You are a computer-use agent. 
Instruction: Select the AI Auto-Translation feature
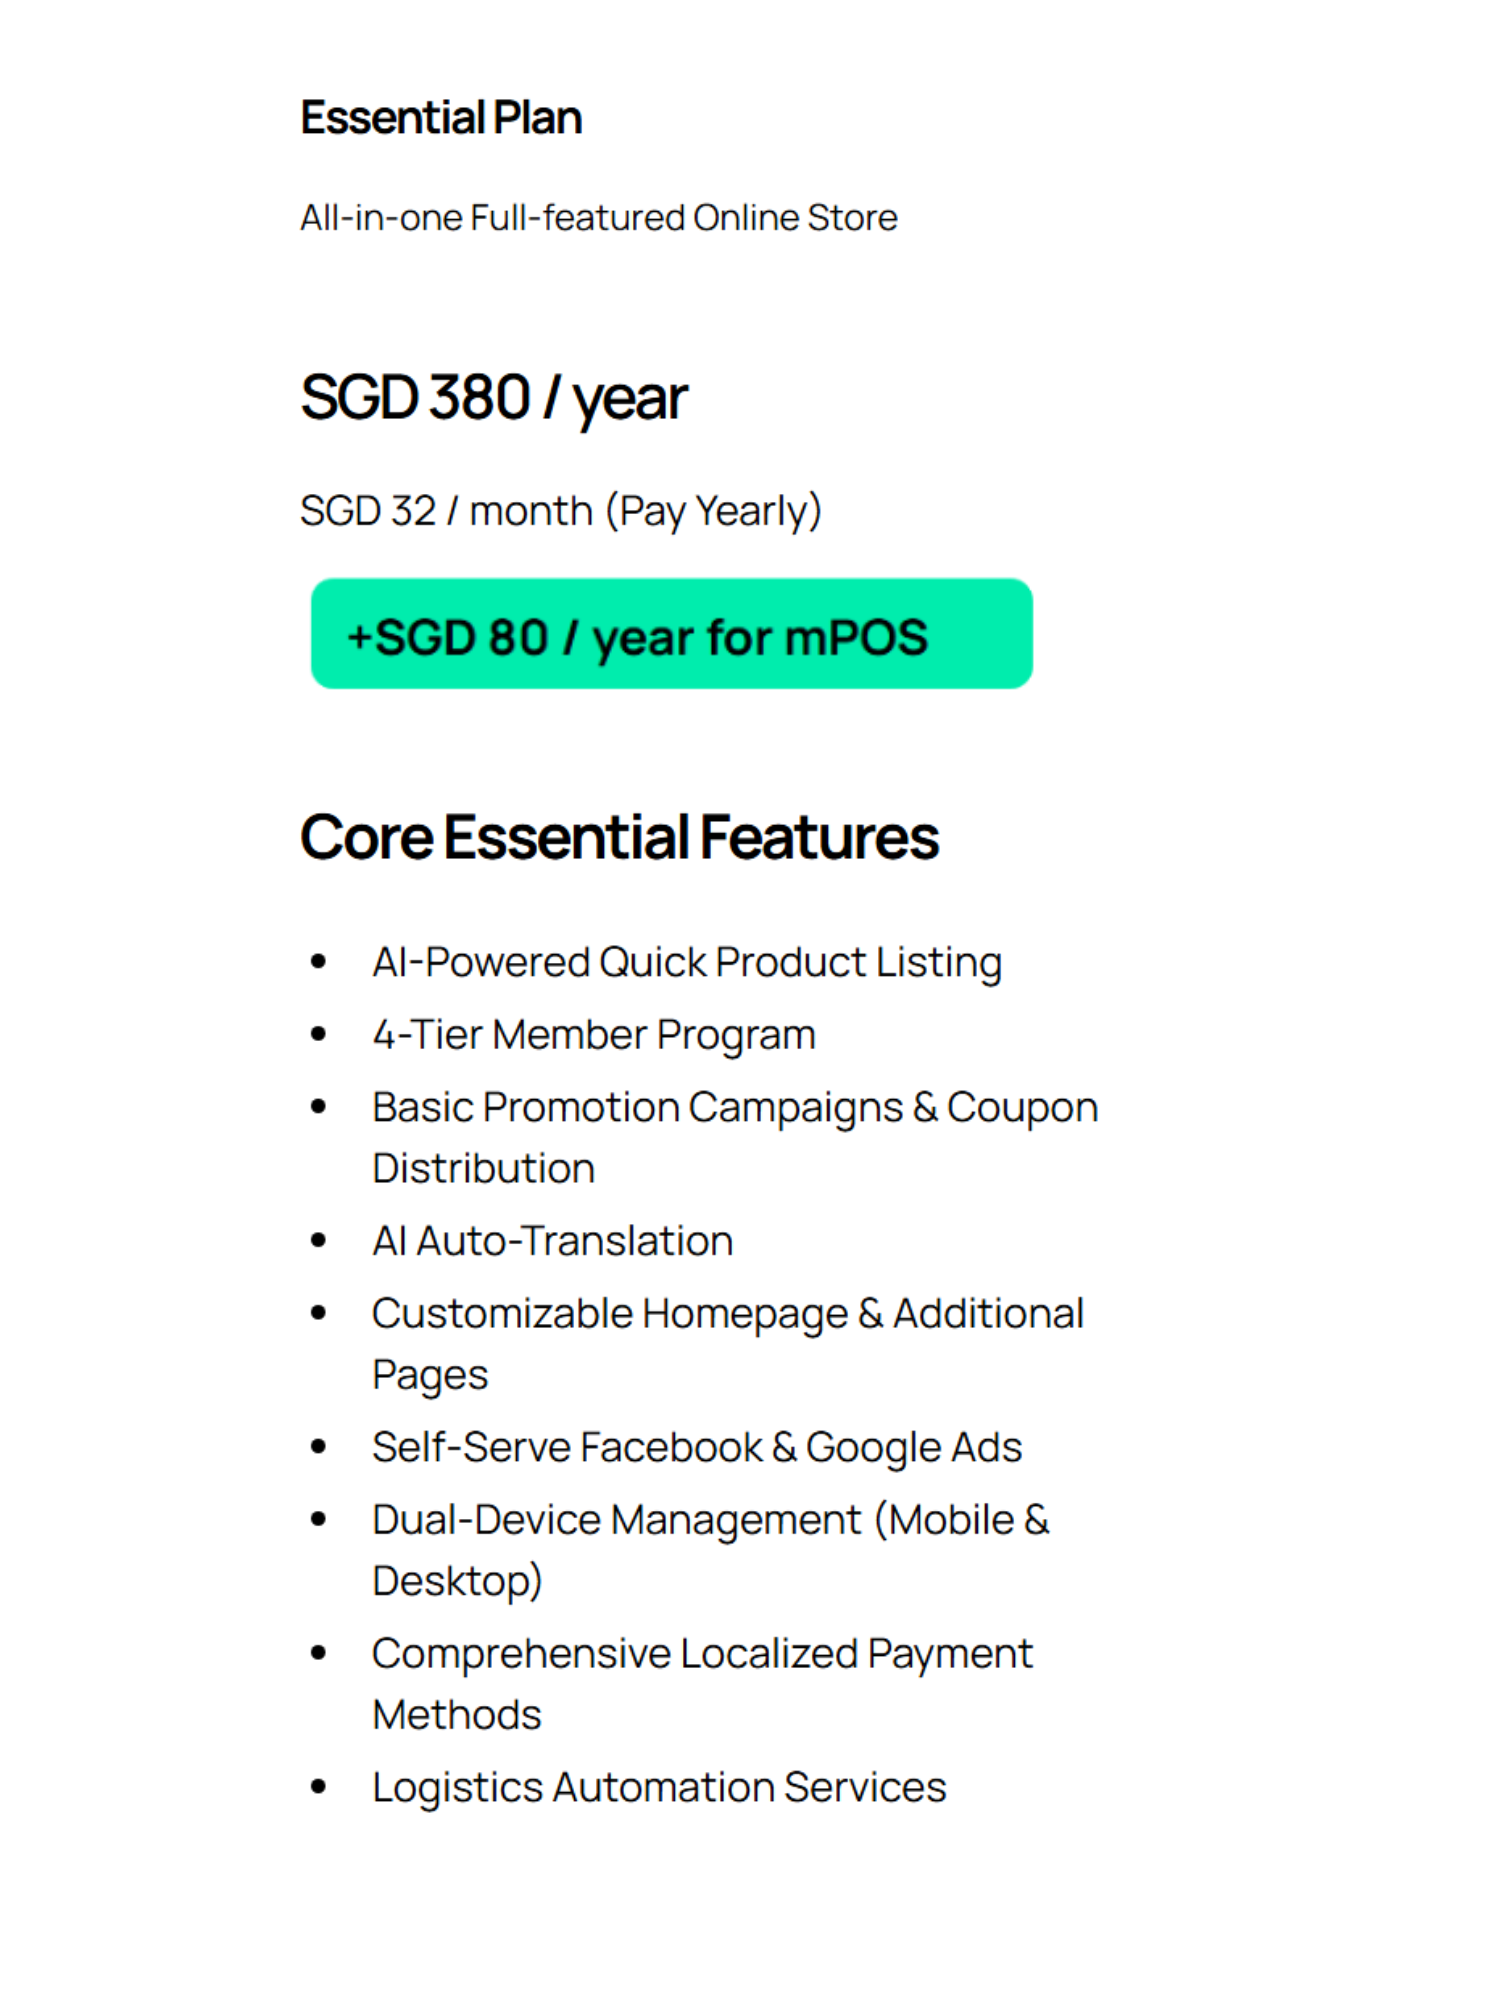coord(552,1241)
